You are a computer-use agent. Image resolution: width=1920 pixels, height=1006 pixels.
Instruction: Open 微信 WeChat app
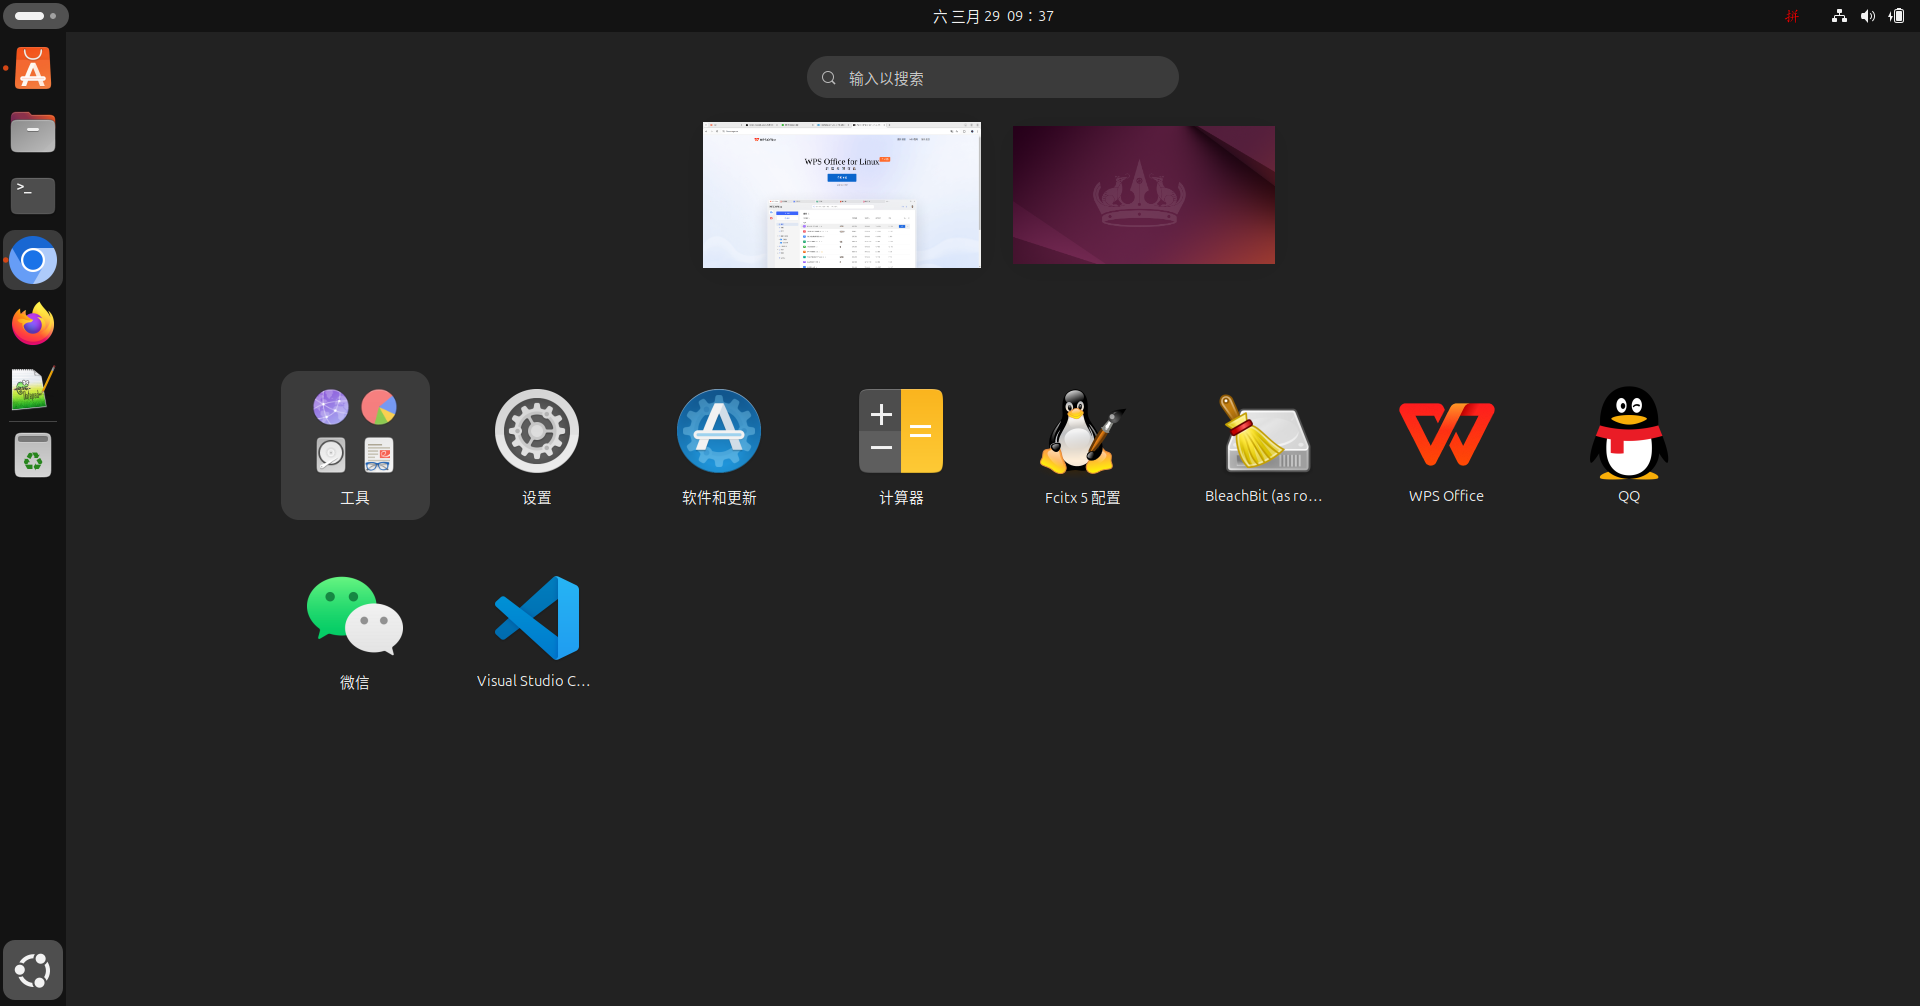[355, 630]
